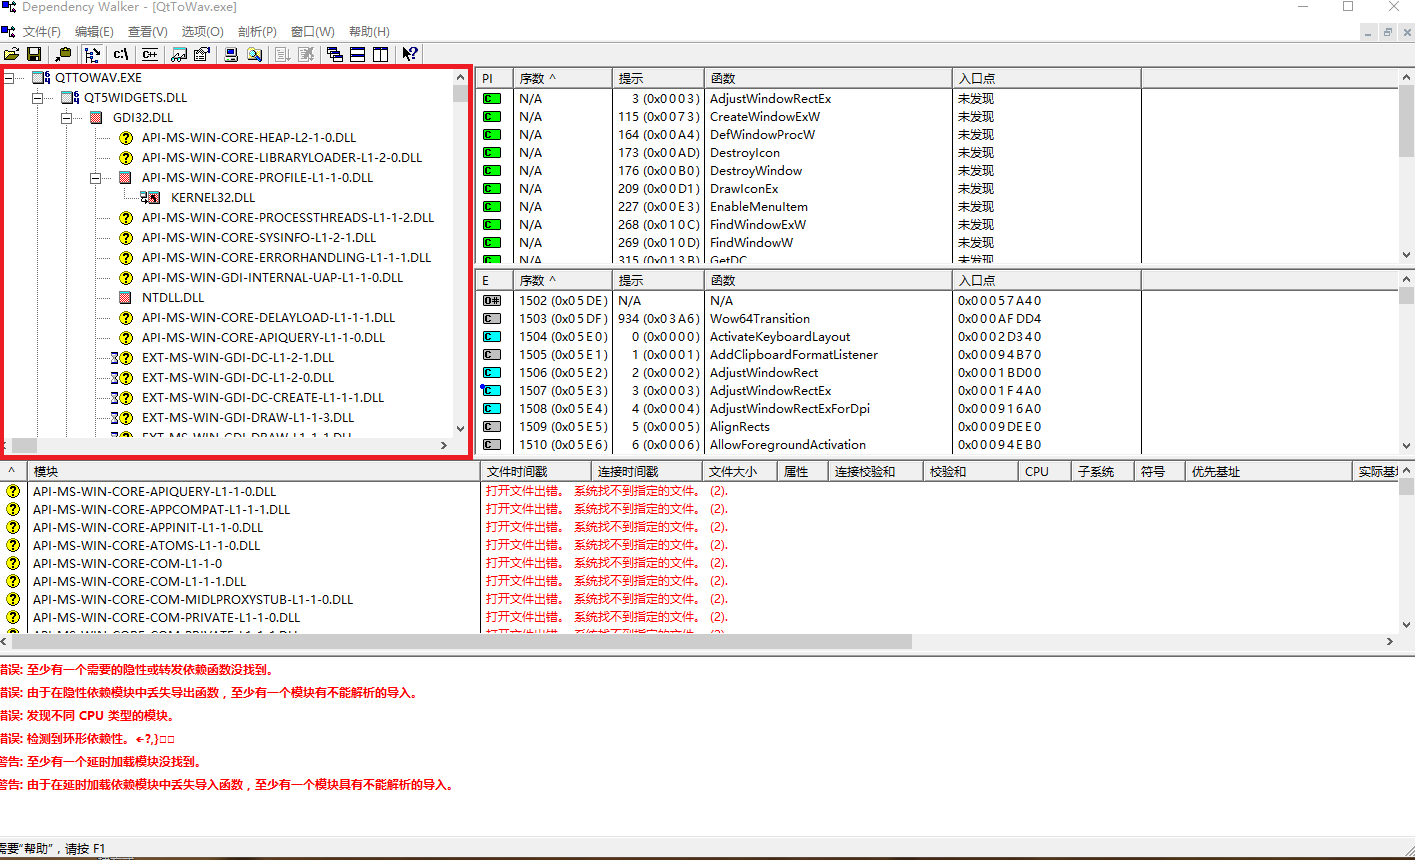Open the 窗口(W) menu

[x=312, y=32]
